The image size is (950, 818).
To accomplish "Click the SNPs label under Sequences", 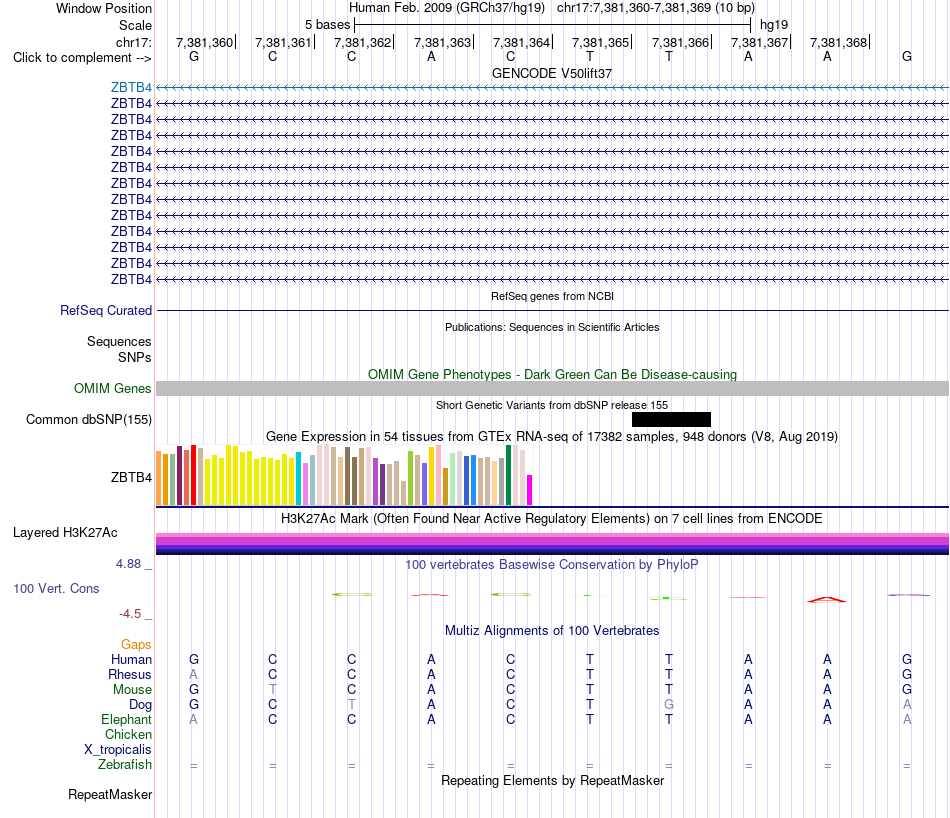I will pos(135,357).
